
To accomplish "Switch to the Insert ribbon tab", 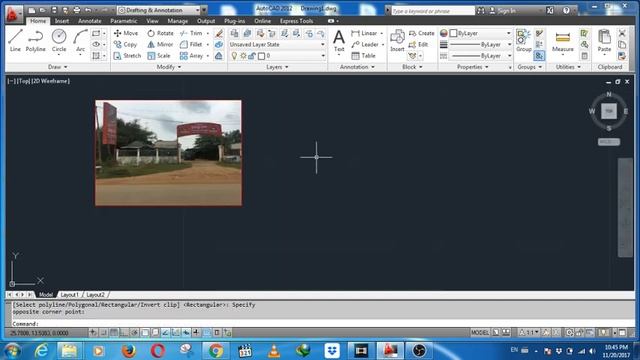I will [x=62, y=21].
